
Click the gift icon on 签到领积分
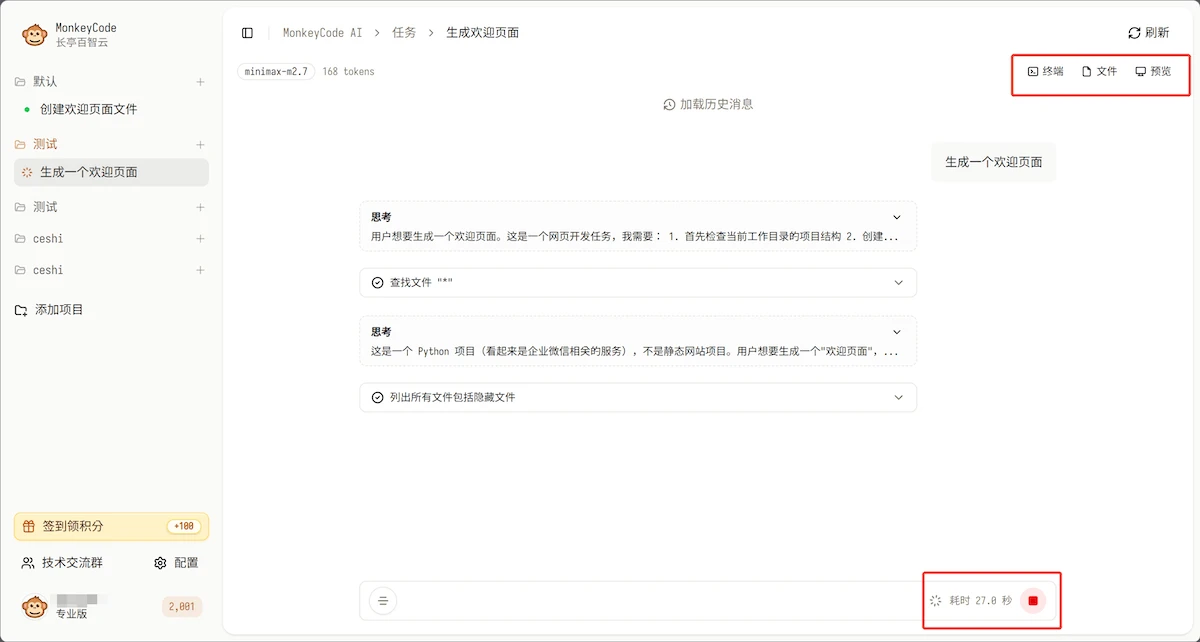[31, 526]
